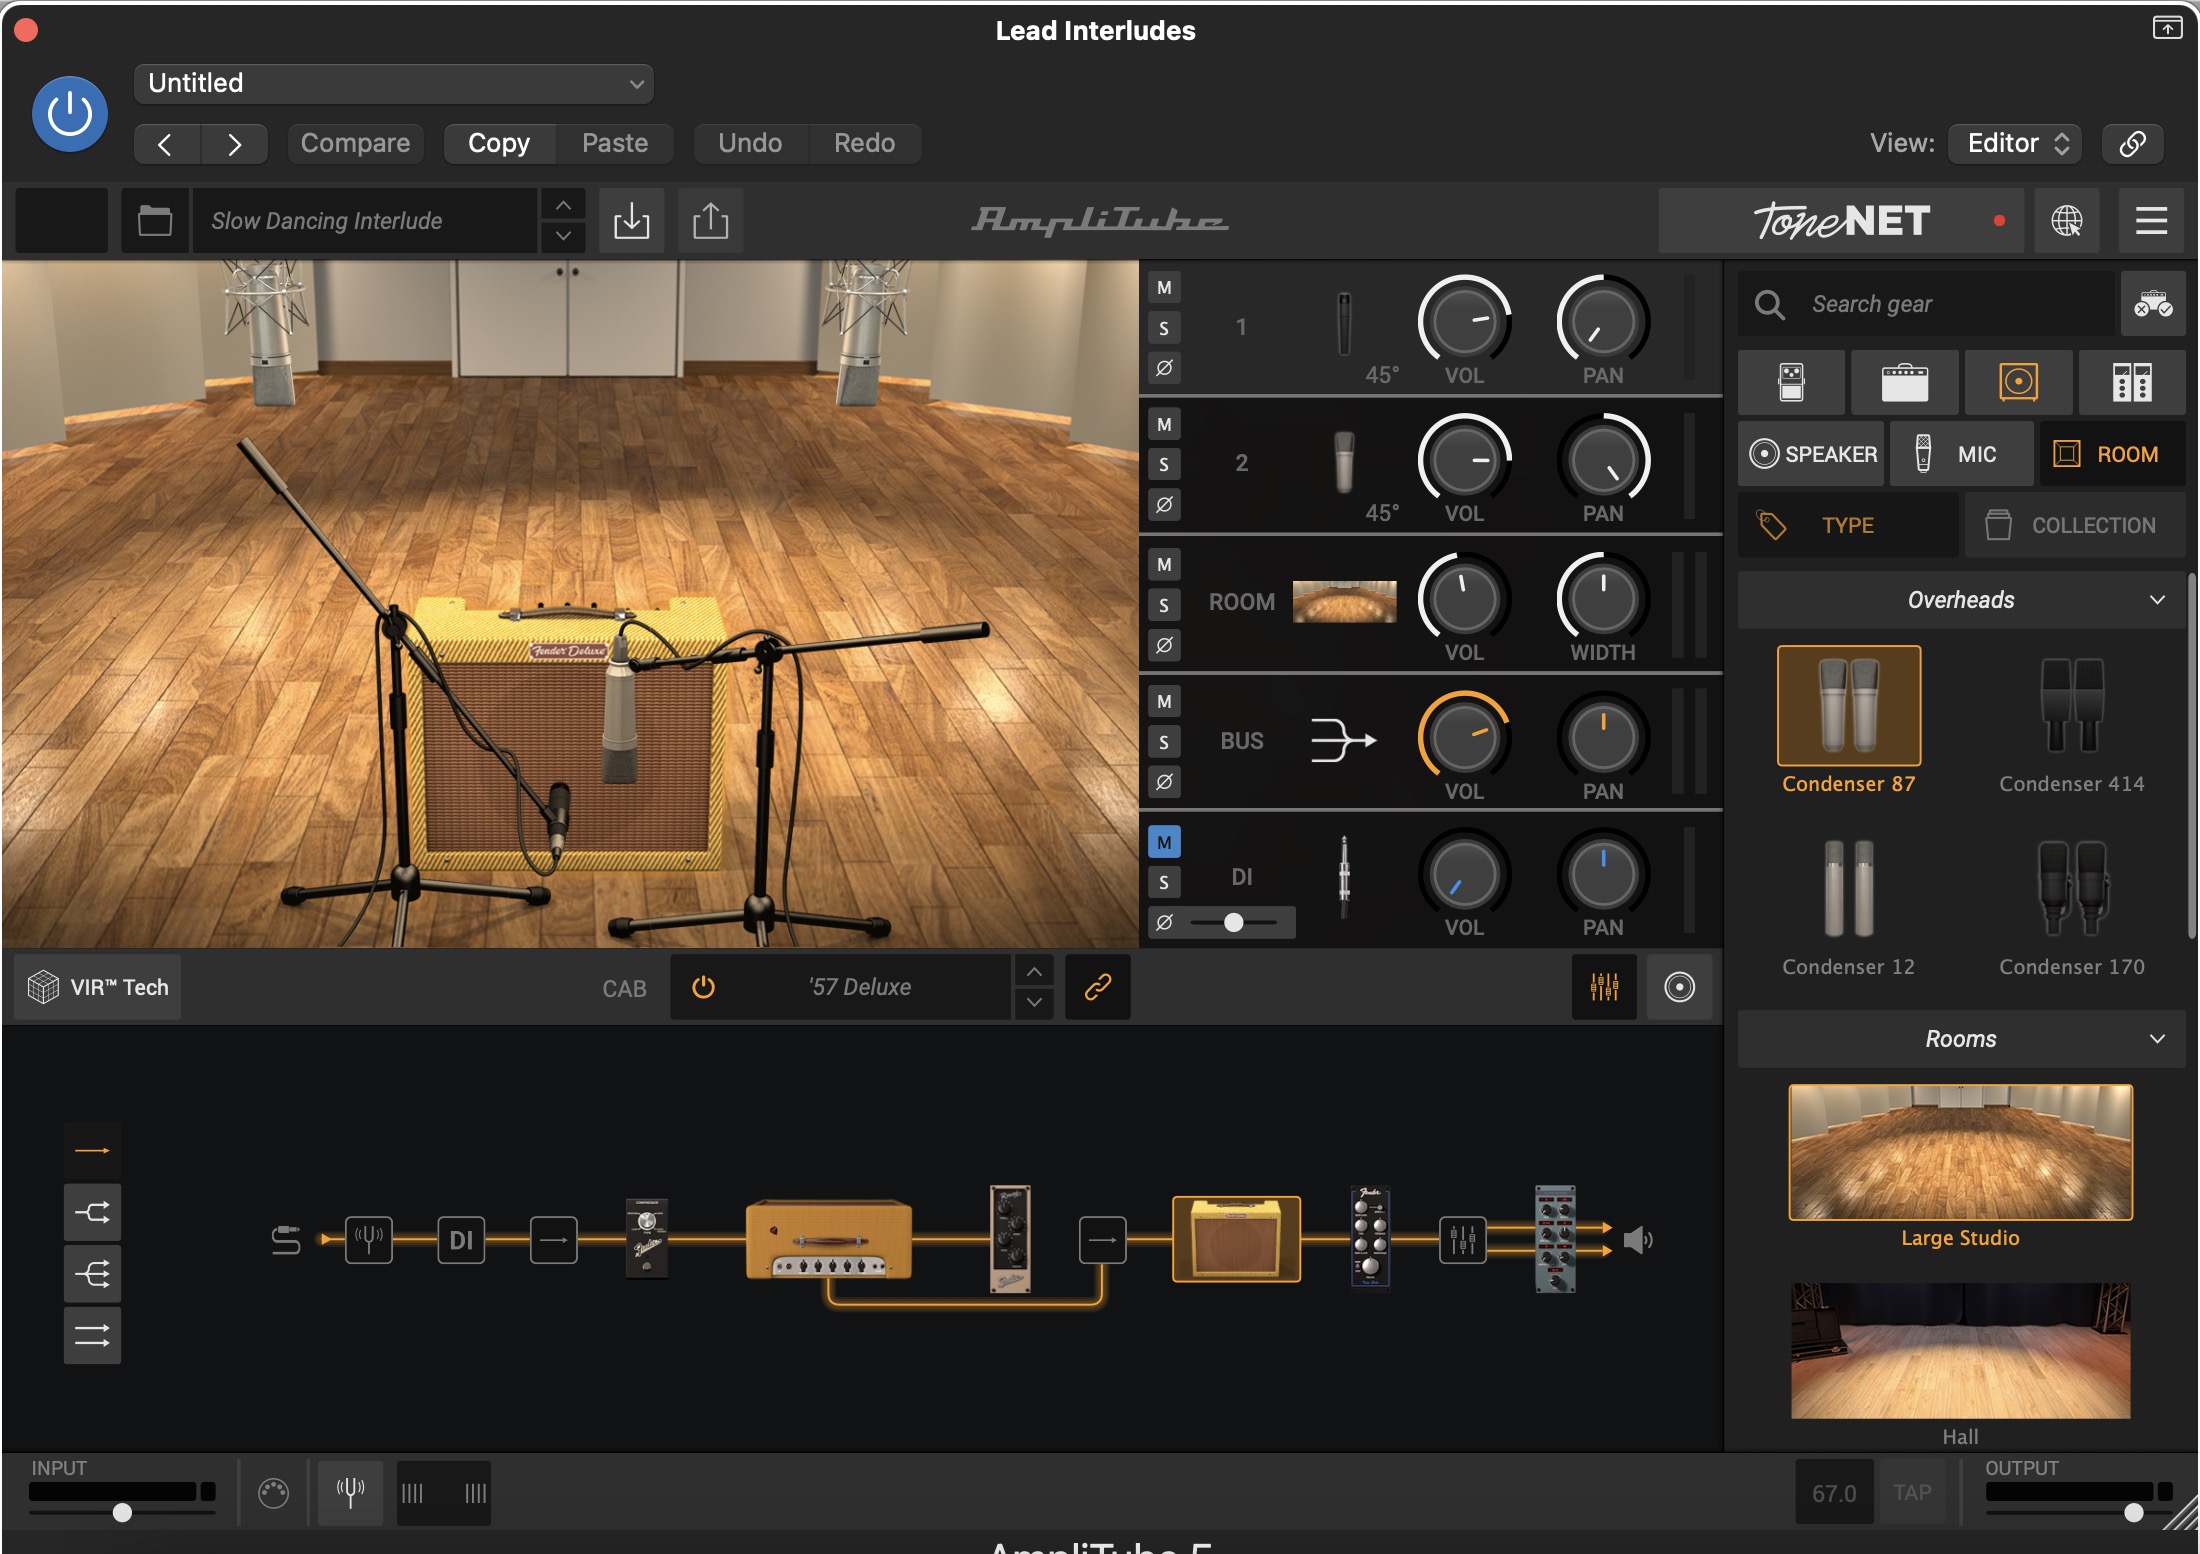
Task: Go to the next plugin setting
Action: click(x=234, y=144)
